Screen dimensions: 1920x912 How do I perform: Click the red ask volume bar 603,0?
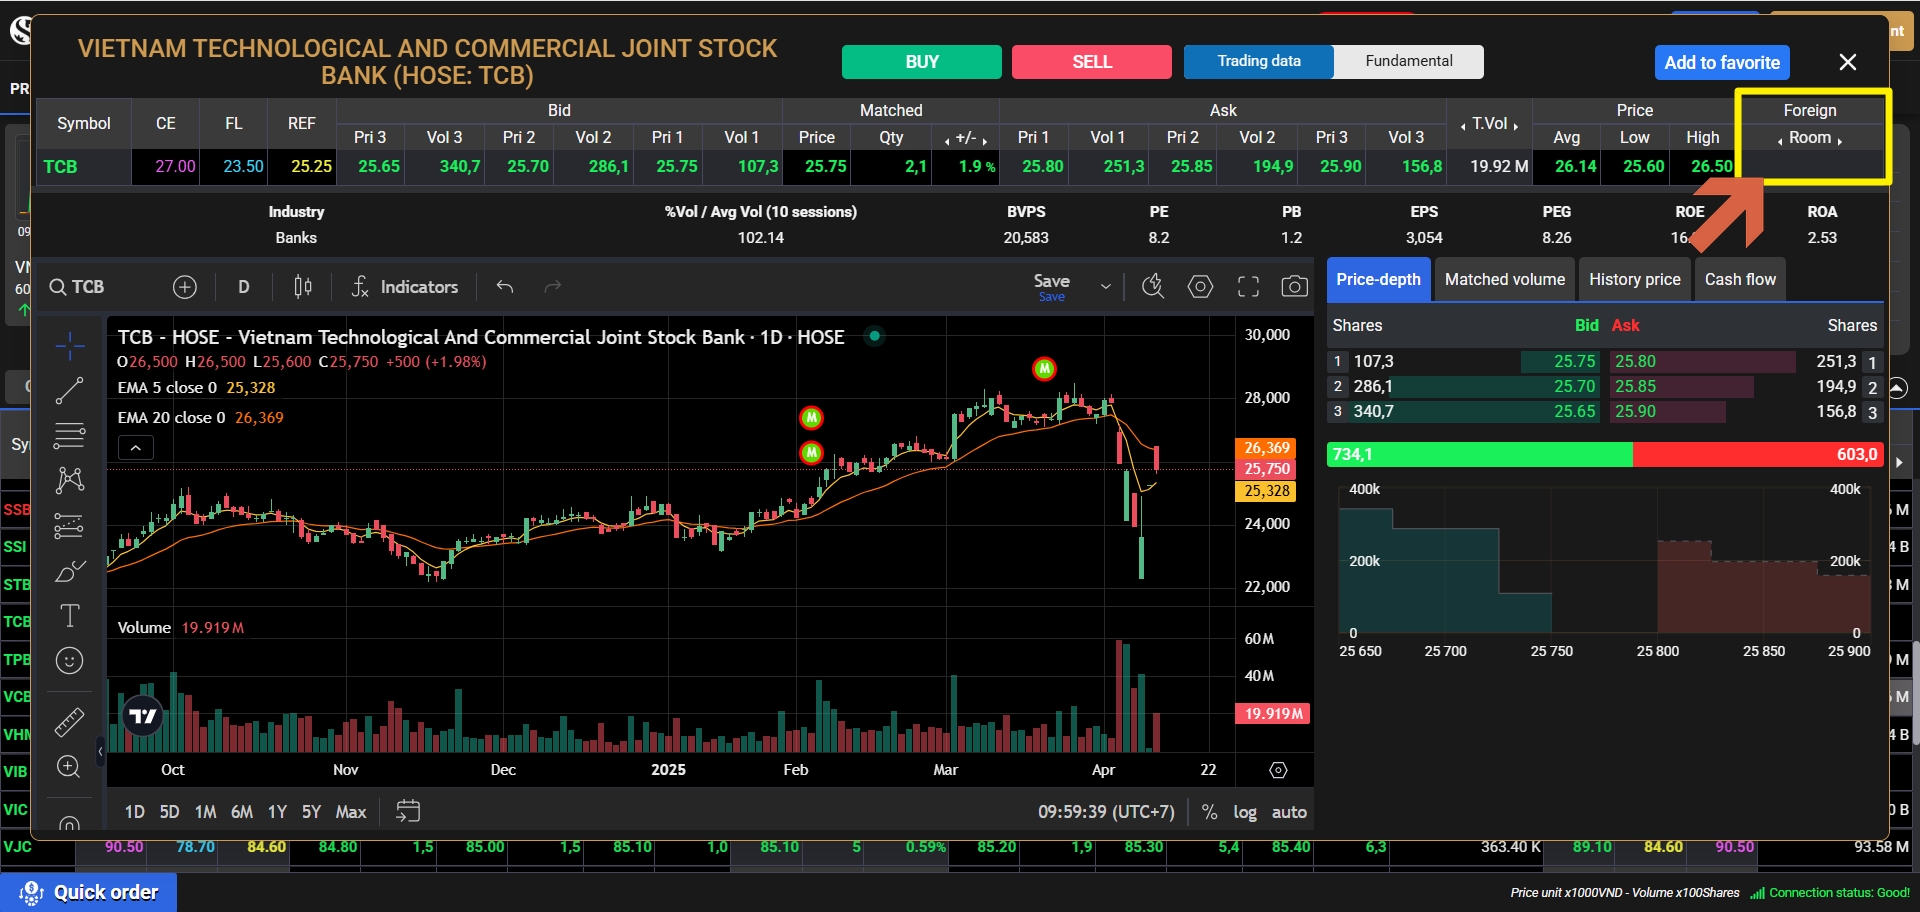pyautogui.click(x=1758, y=454)
